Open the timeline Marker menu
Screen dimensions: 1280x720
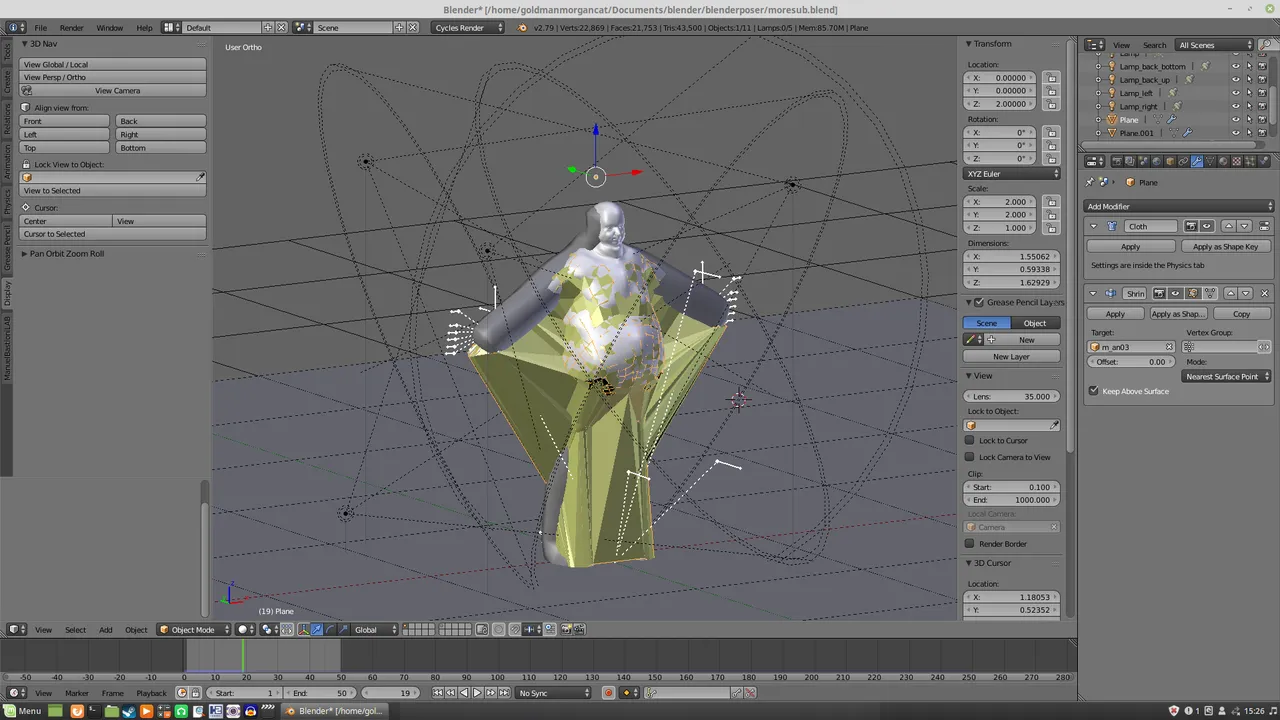click(x=77, y=693)
